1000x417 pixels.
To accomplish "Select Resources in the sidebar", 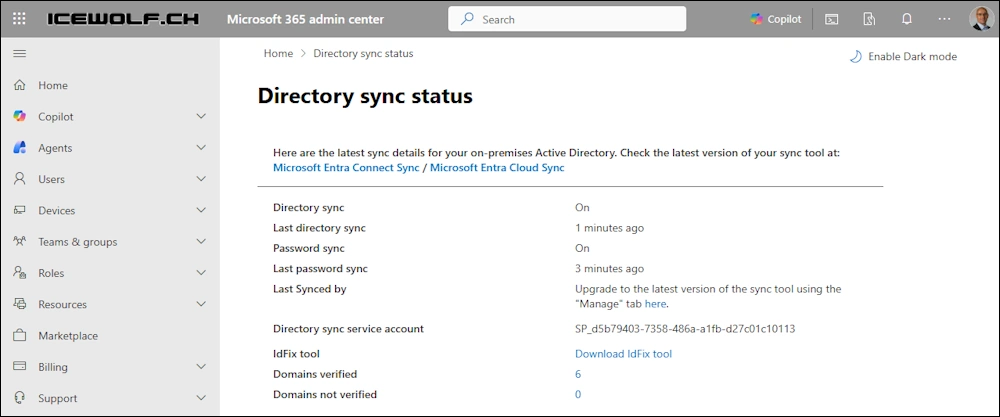I will click(62, 305).
